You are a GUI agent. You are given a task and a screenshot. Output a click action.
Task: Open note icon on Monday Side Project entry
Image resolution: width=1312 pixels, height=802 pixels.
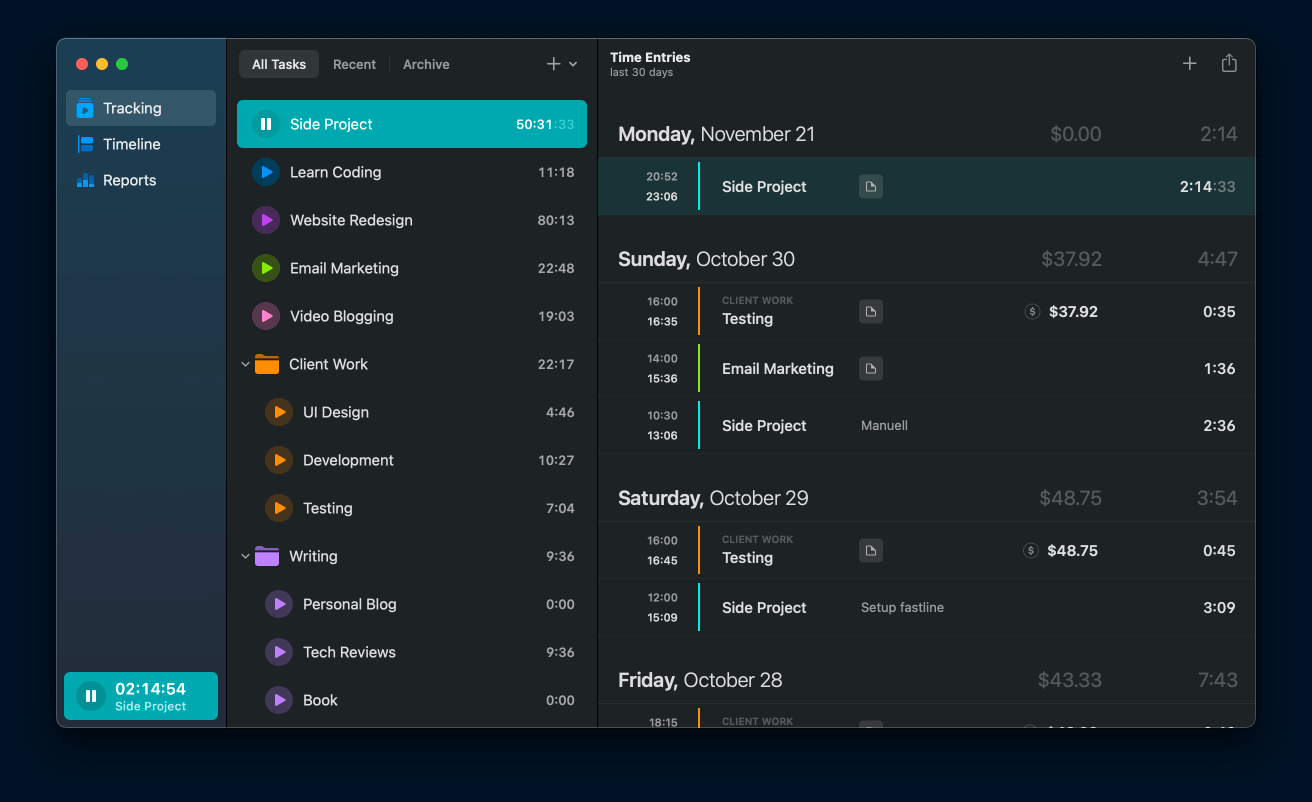click(871, 187)
